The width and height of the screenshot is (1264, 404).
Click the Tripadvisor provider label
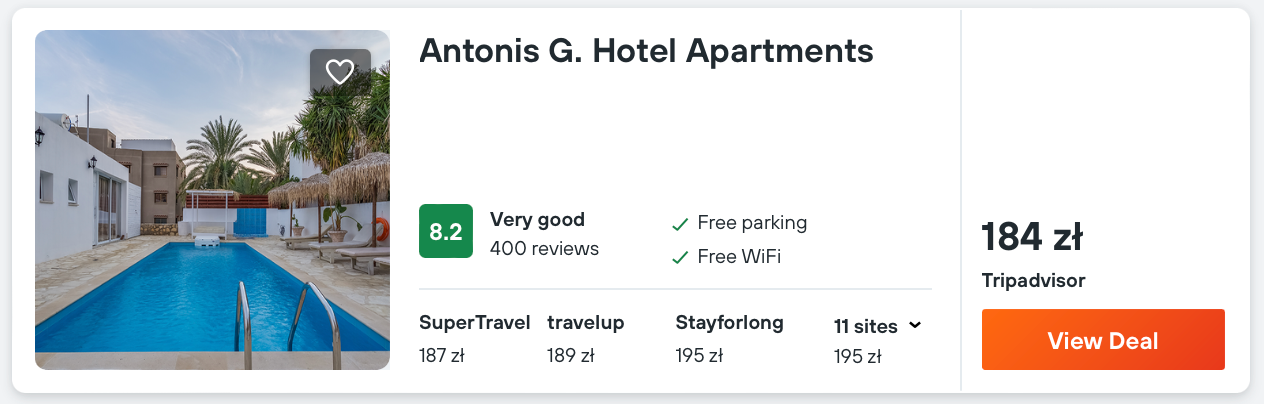[x=1033, y=281]
